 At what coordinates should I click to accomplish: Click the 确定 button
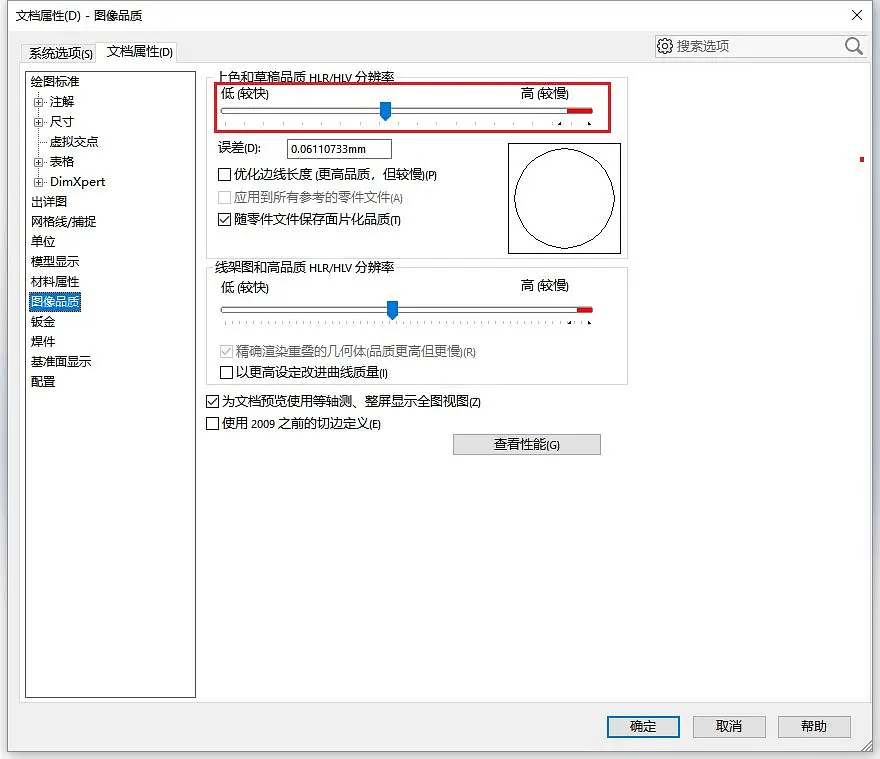click(x=643, y=726)
